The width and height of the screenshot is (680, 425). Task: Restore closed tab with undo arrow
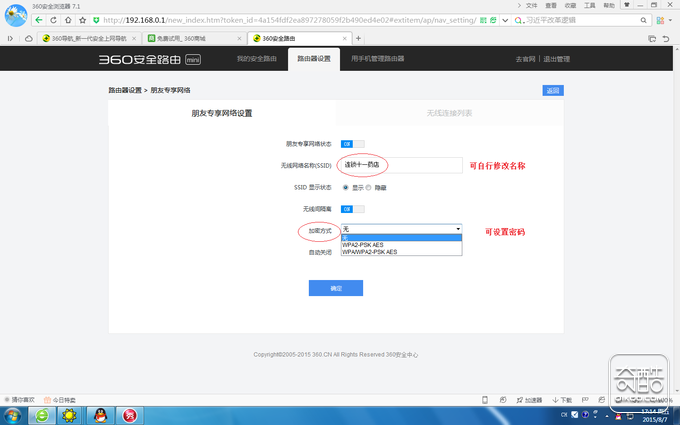[666, 39]
